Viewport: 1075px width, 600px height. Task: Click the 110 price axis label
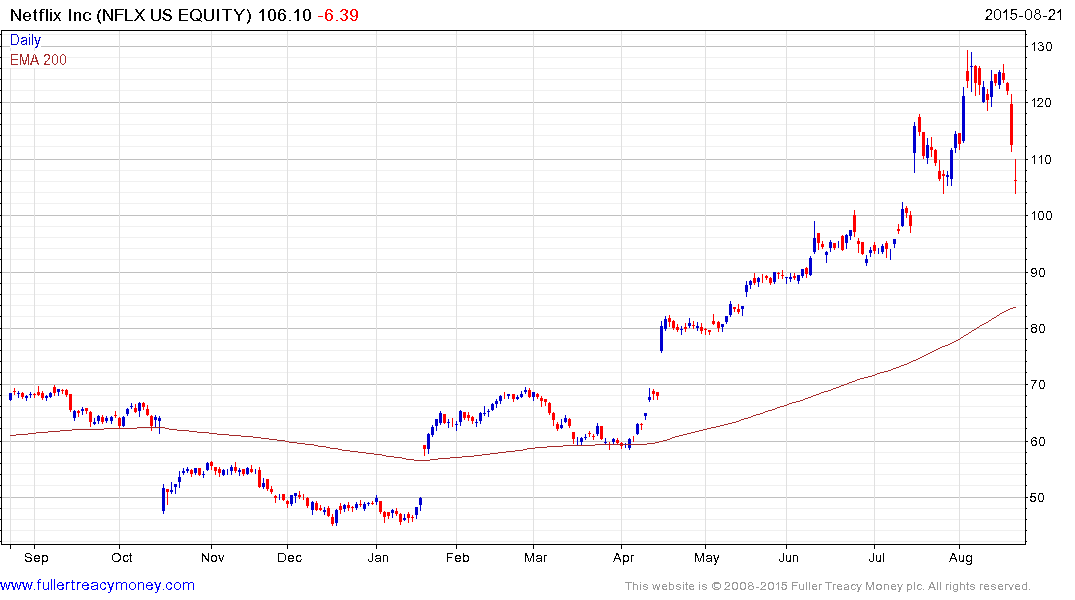click(x=1041, y=159)
